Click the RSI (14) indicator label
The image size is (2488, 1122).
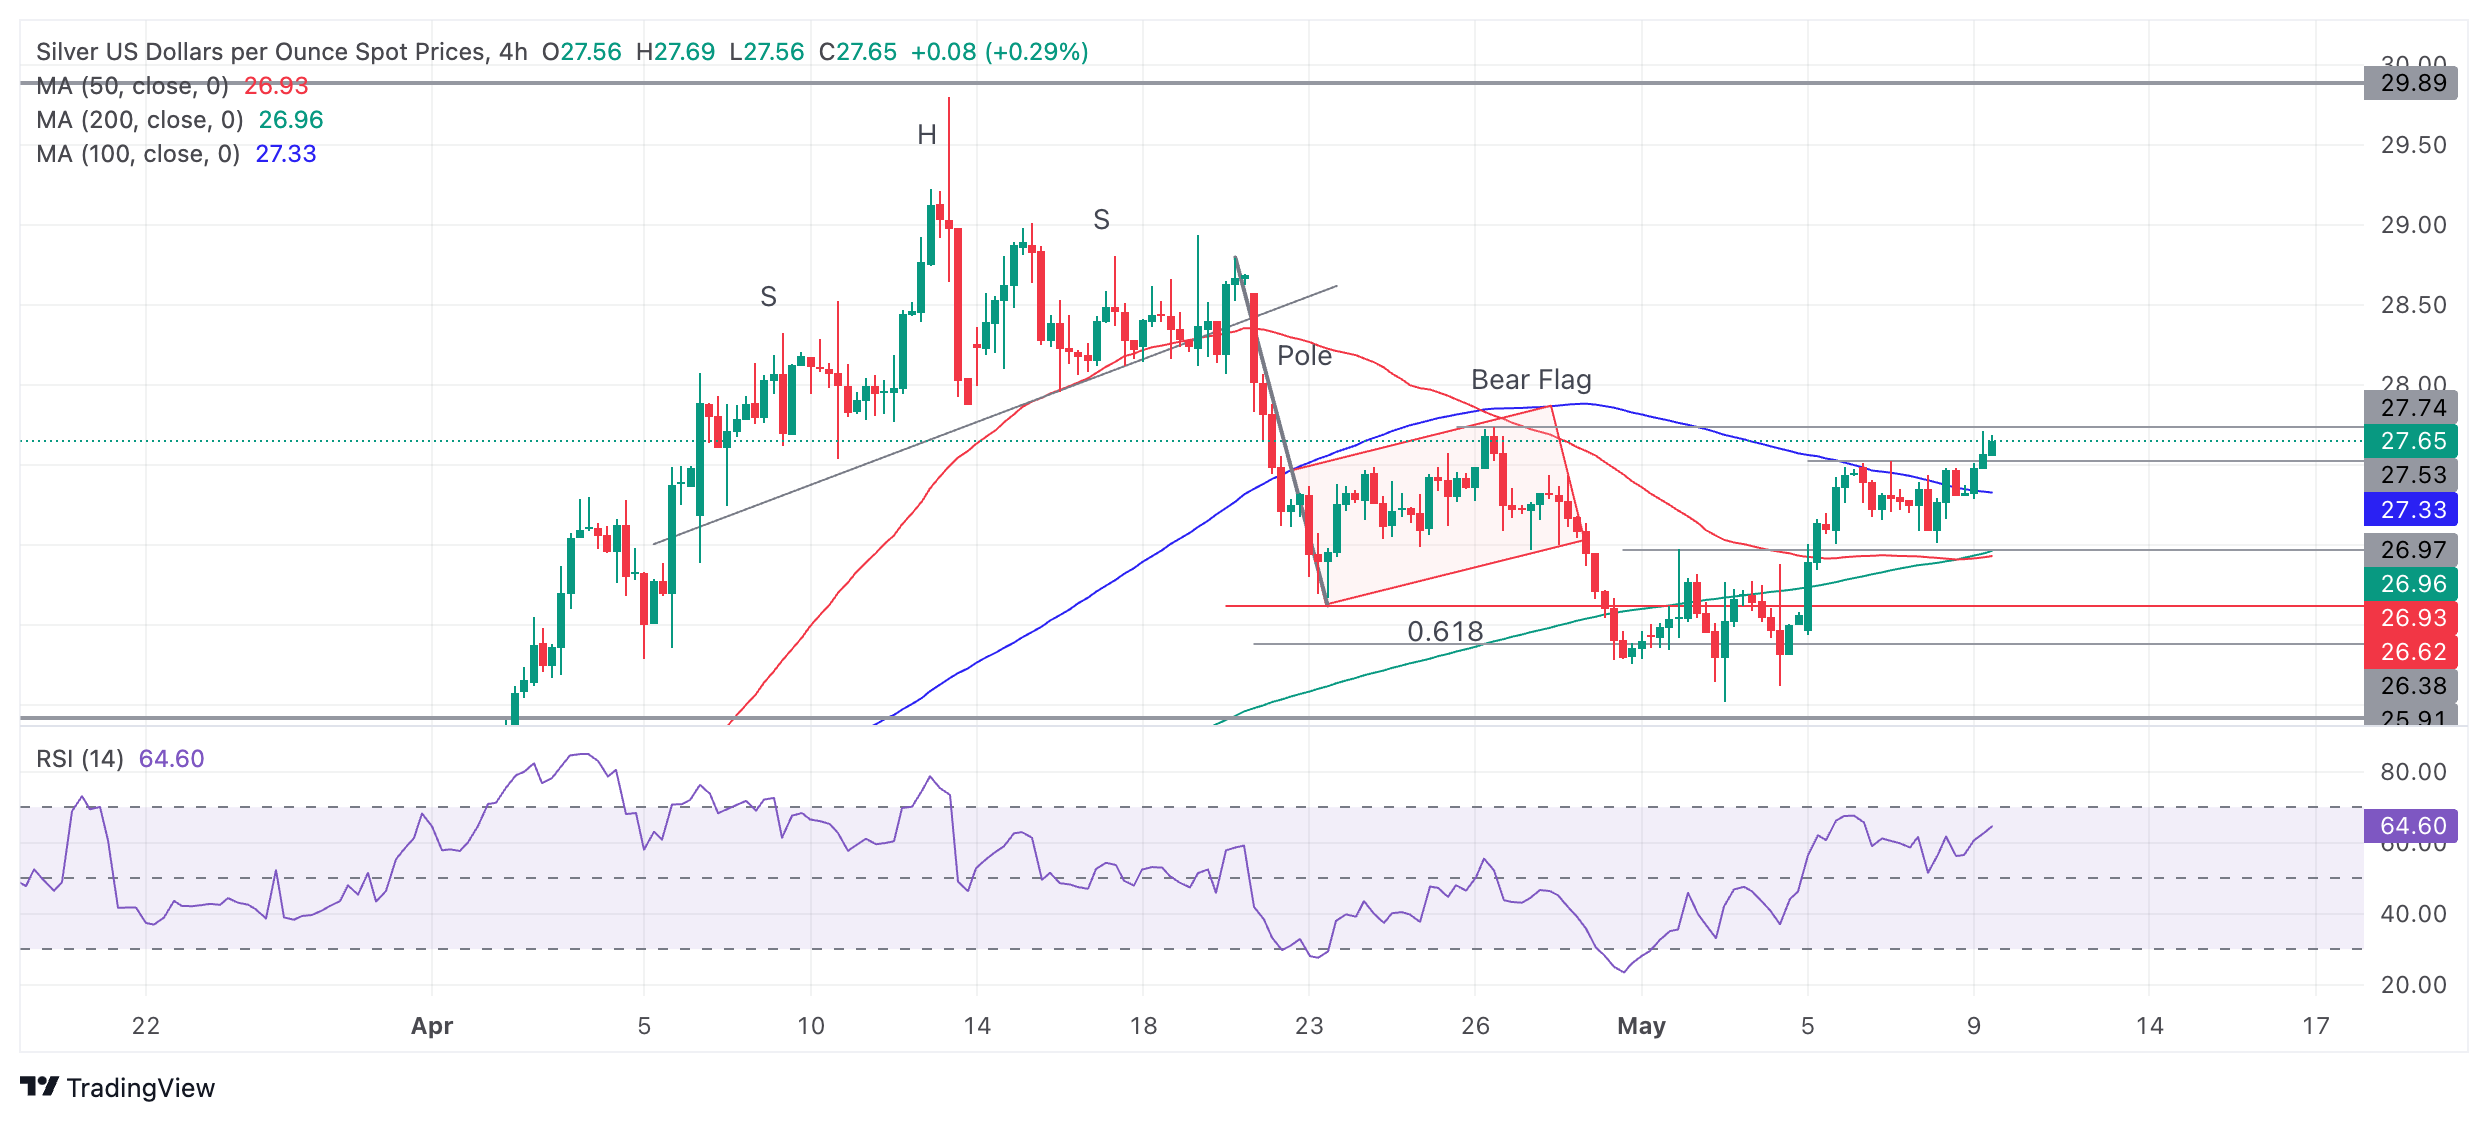[x=80, y=759]
